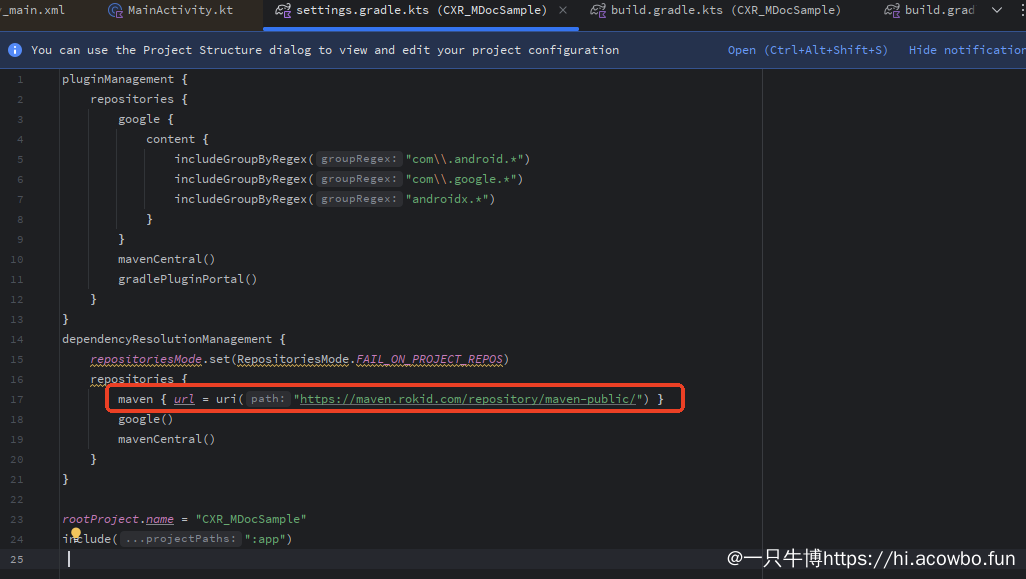Click line number 17 in the gutter
The width and height of the screenshot is (1026, 579).
[17, 399]
